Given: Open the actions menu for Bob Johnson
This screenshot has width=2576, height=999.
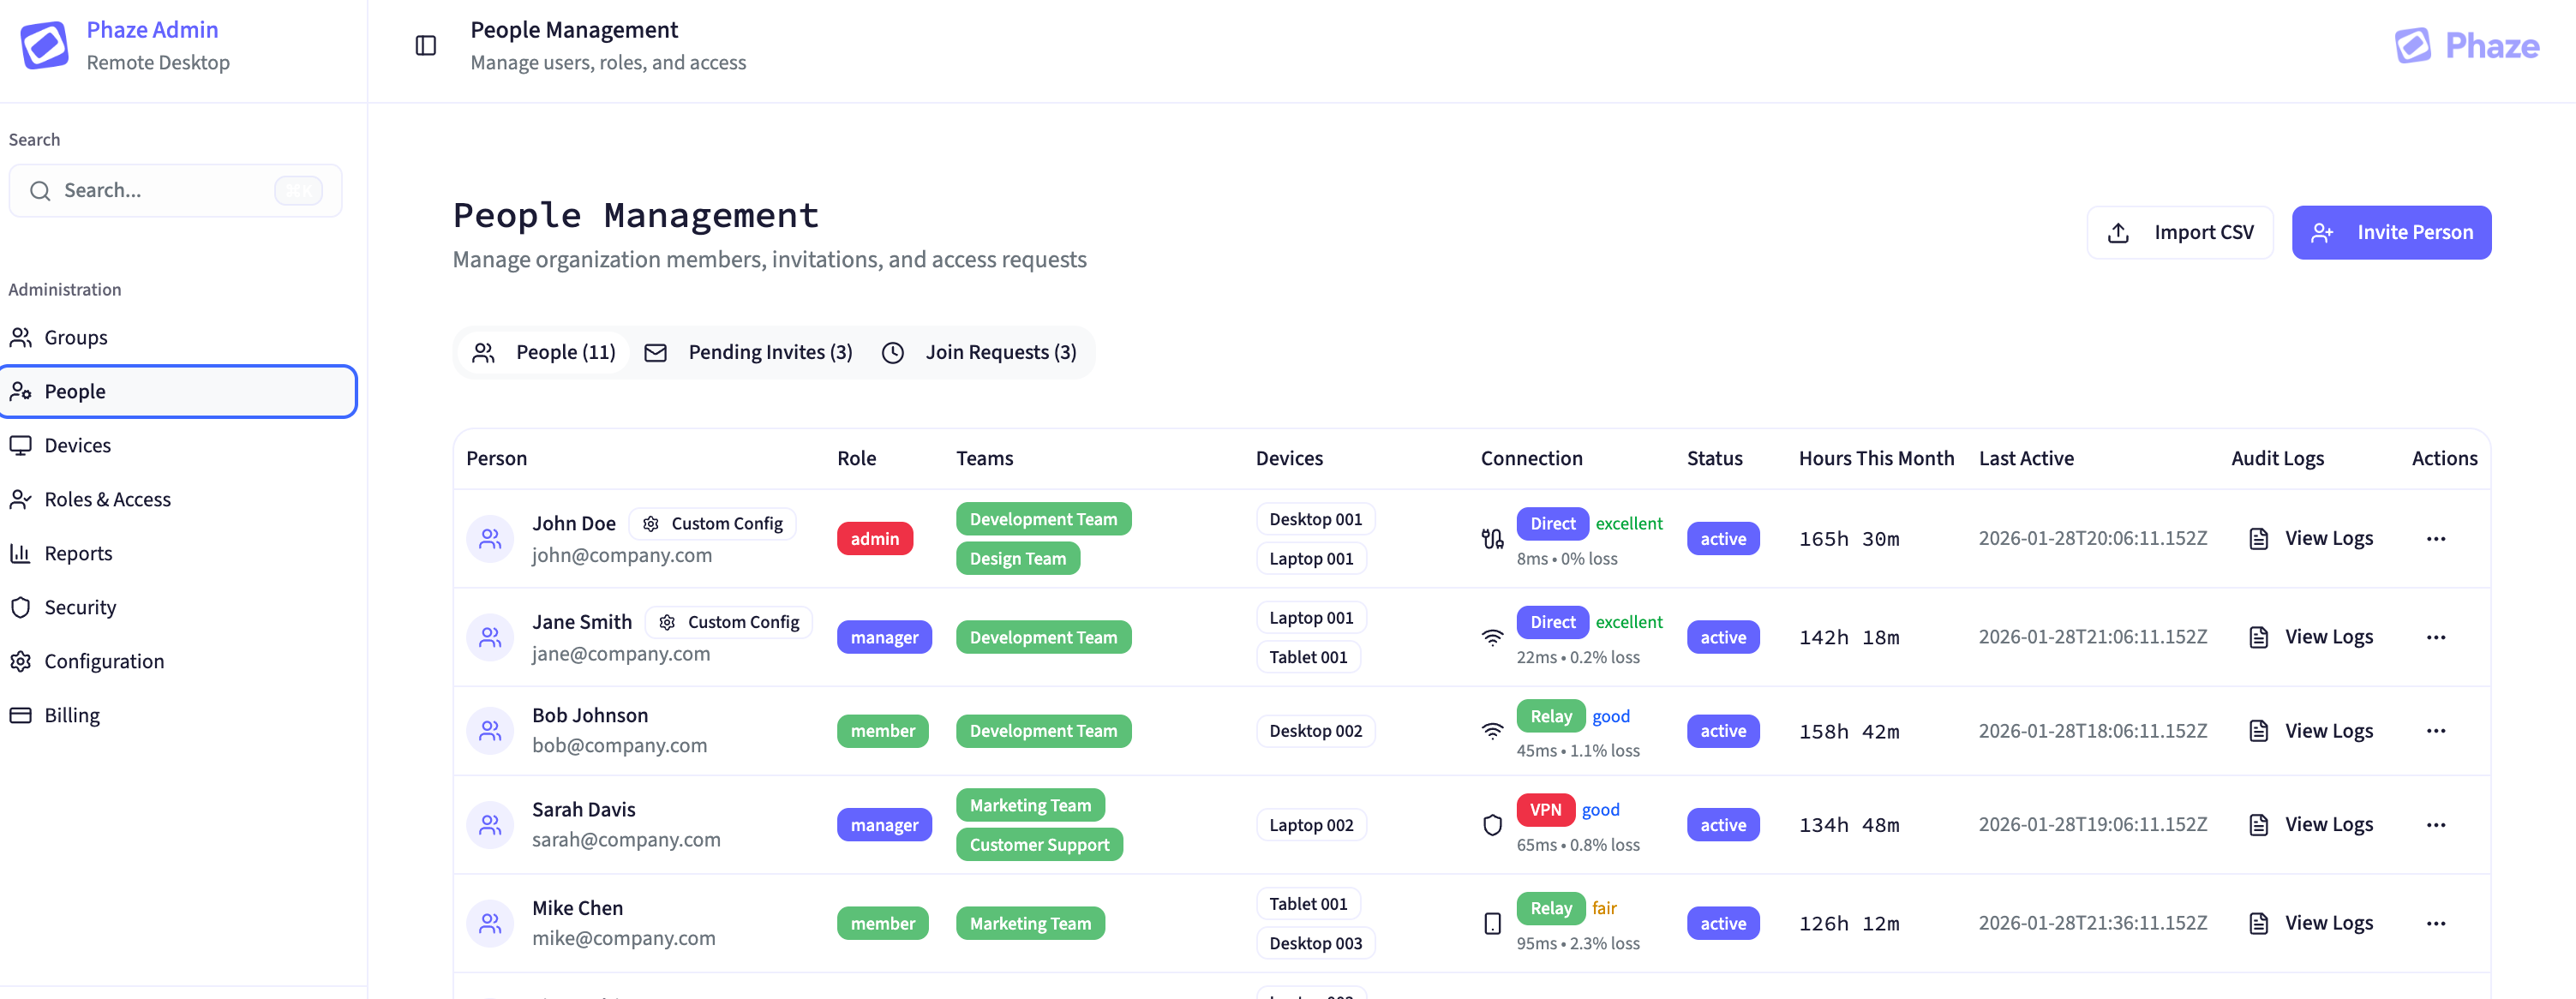Looking at the screenshot, I should 2435,731.
